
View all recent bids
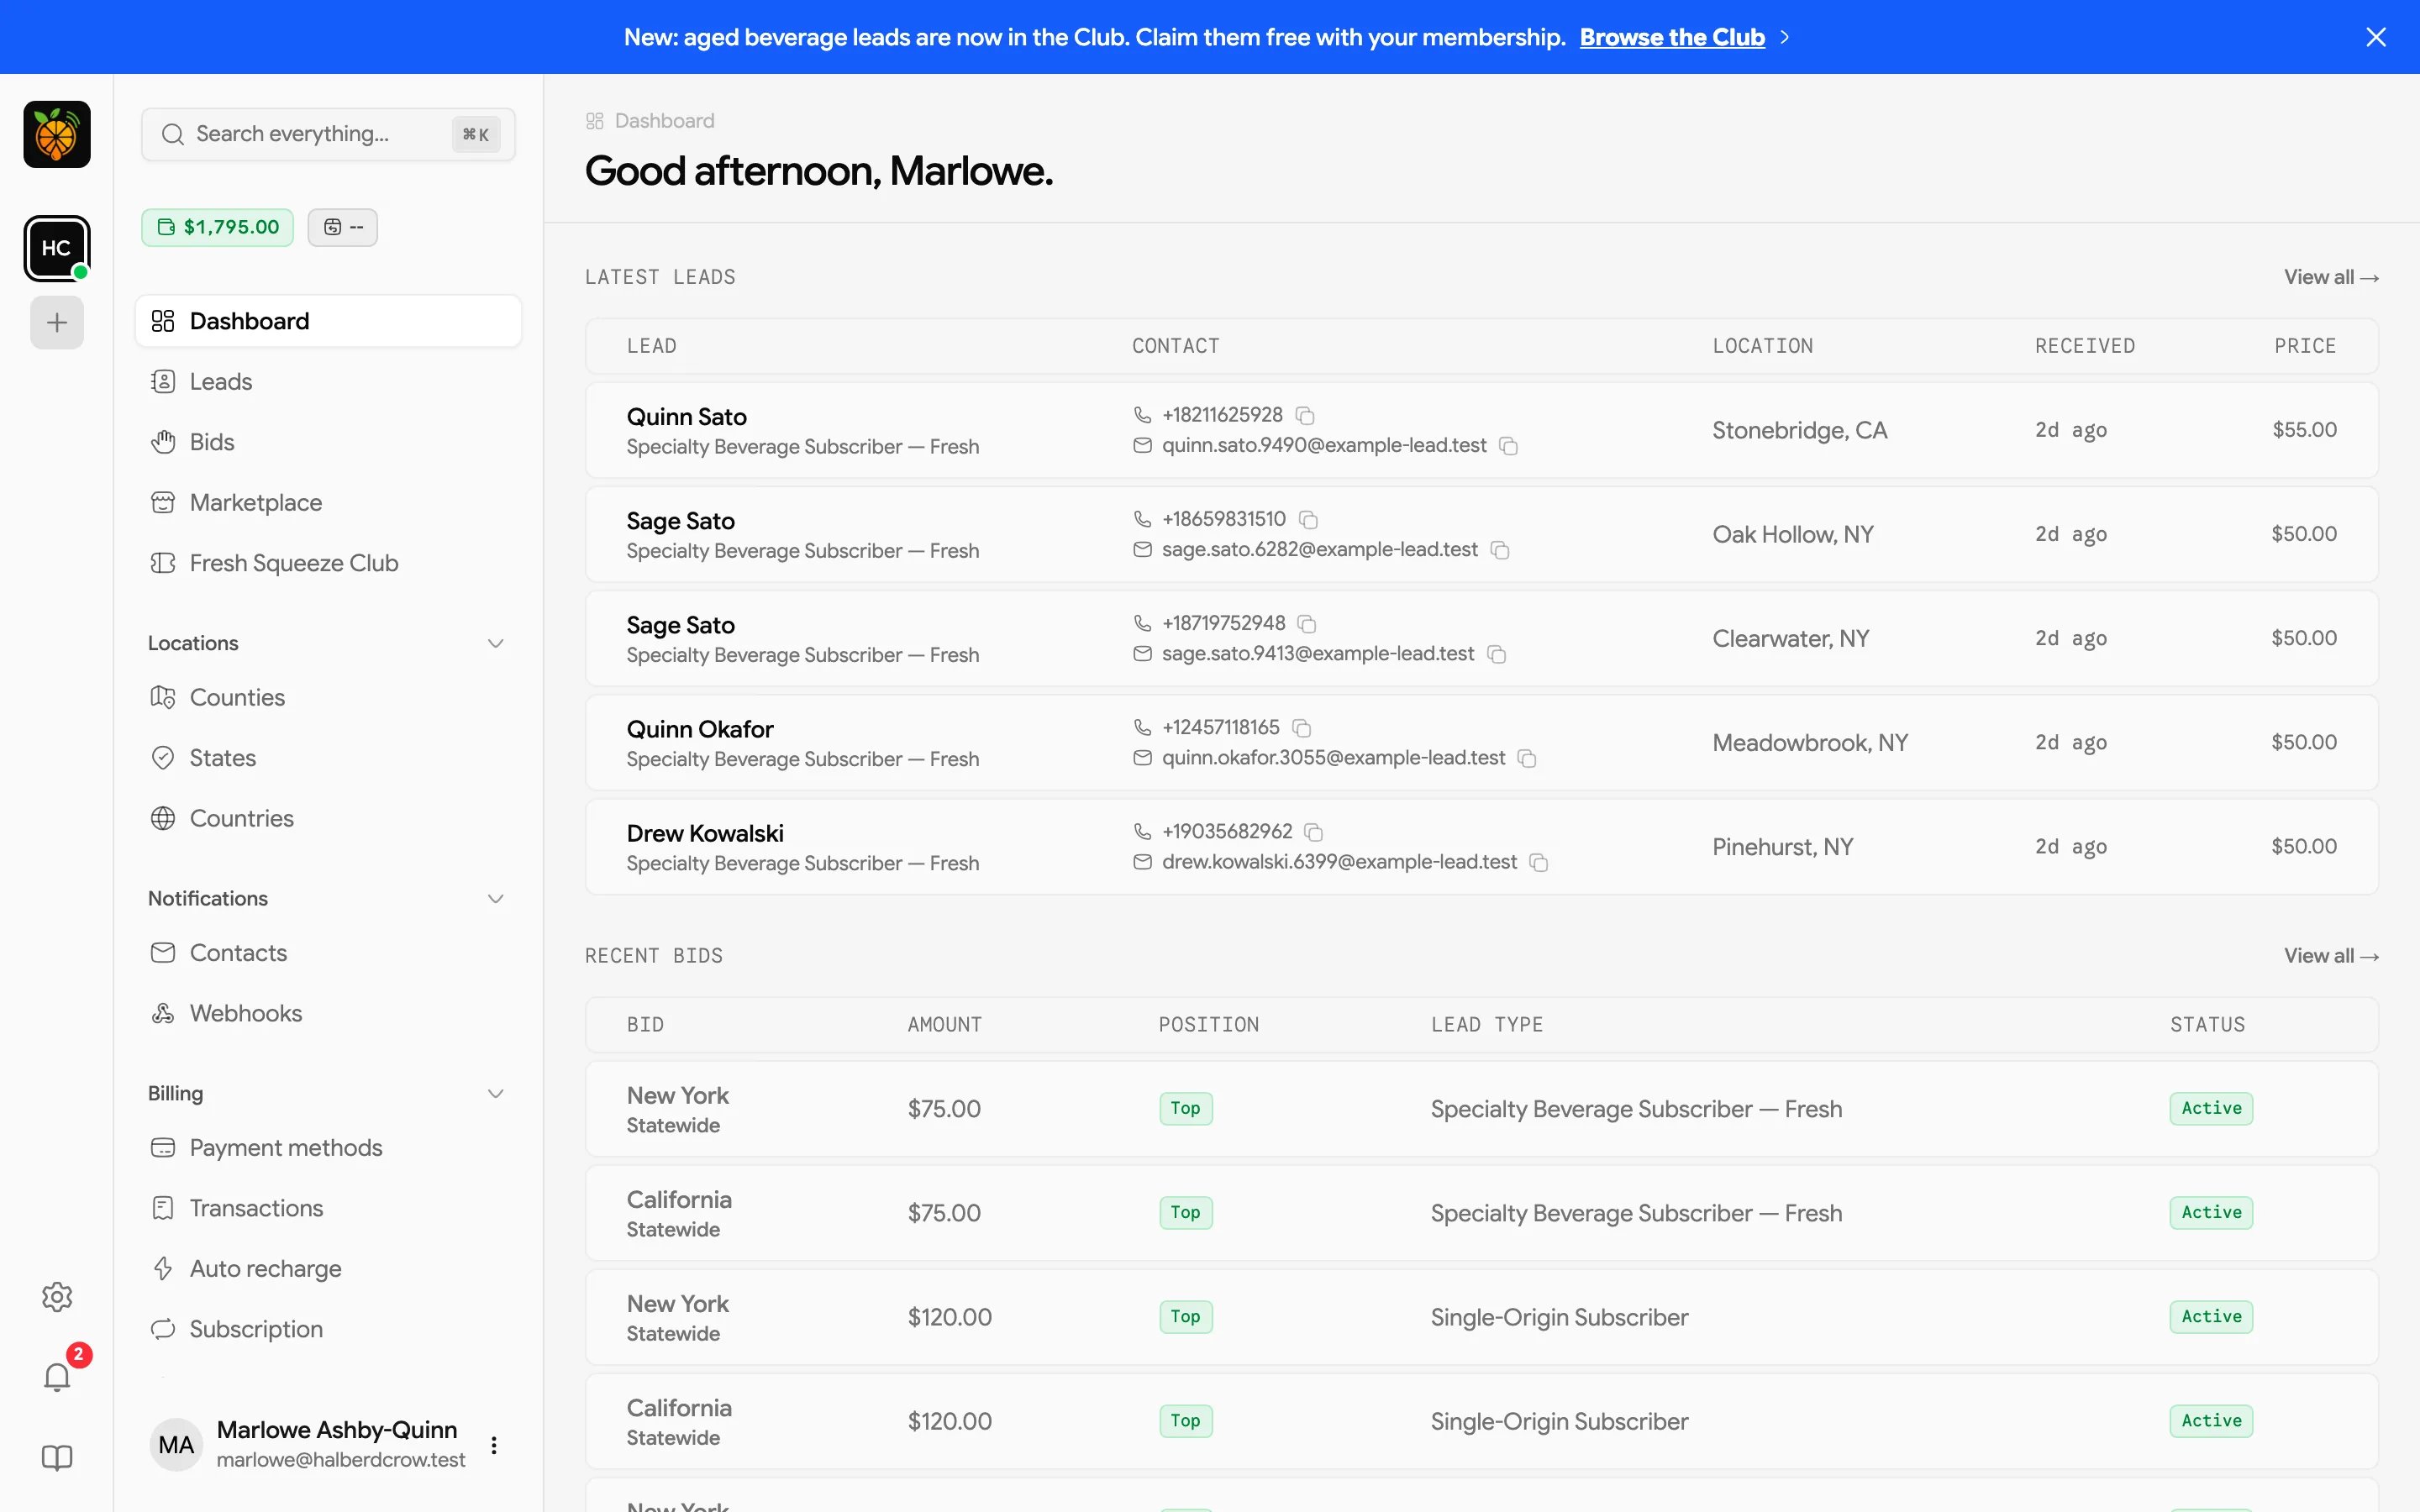coord(2331,956)
